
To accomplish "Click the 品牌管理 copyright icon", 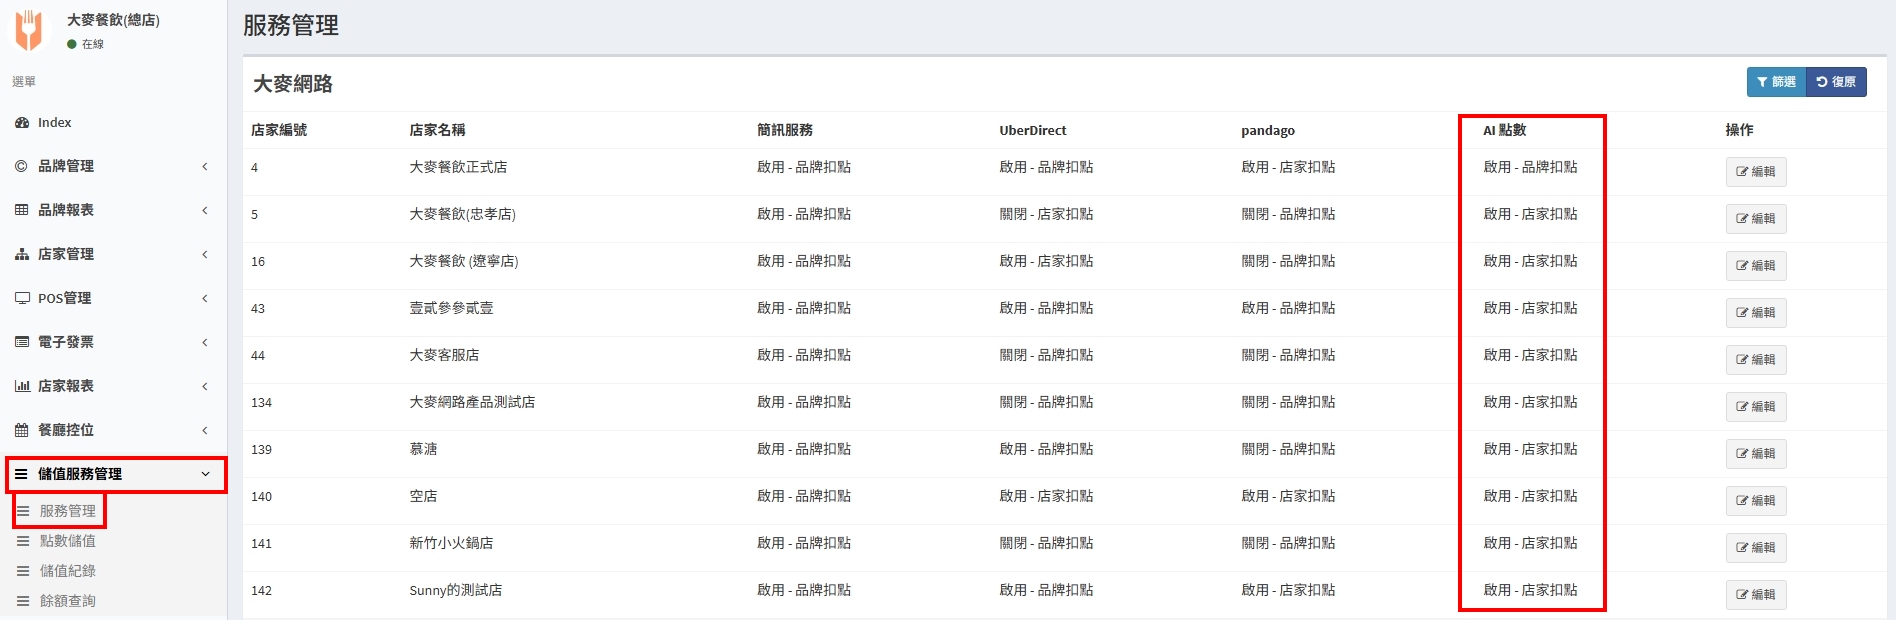I will [x=21, y=166].
